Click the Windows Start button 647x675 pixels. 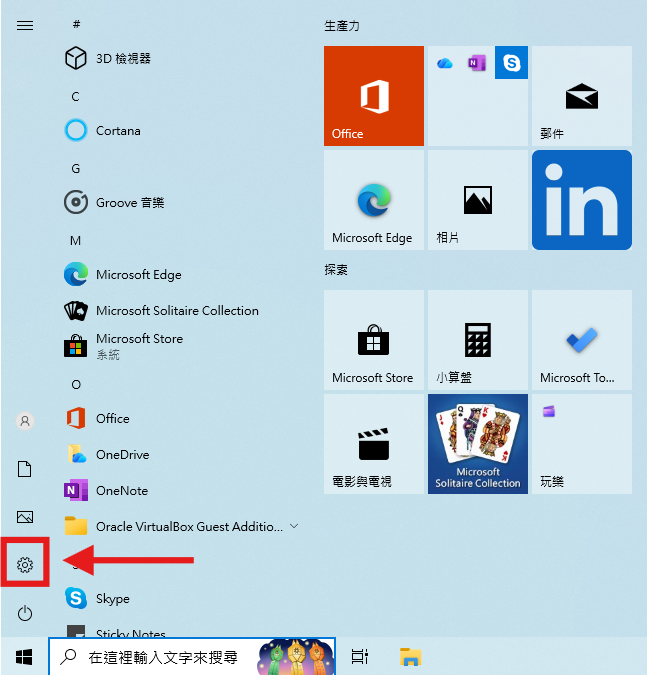coord(24,657)
